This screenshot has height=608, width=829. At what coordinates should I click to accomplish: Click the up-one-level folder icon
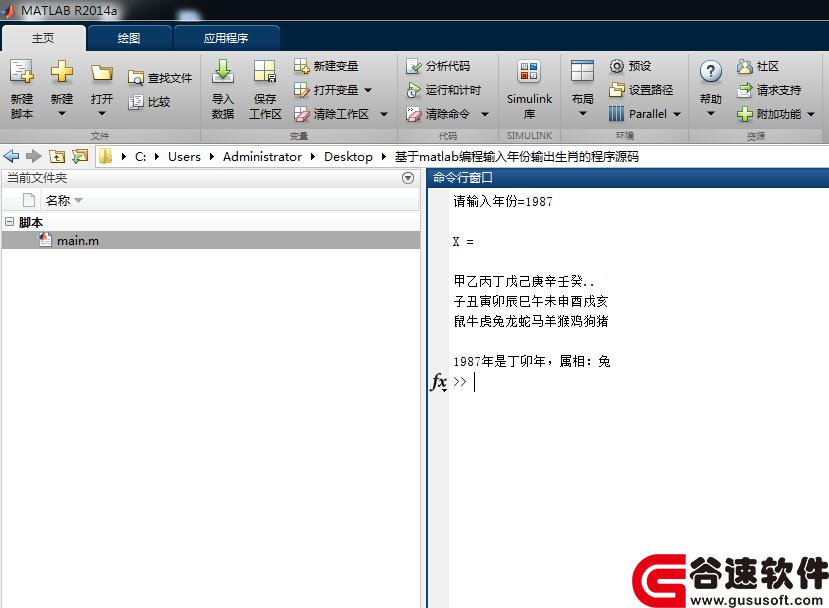point(57,156)
